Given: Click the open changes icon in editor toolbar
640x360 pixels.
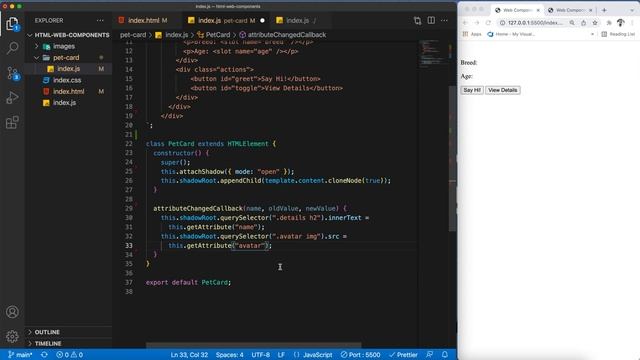Looking at the screenshot, I should [x=417, y=20].
